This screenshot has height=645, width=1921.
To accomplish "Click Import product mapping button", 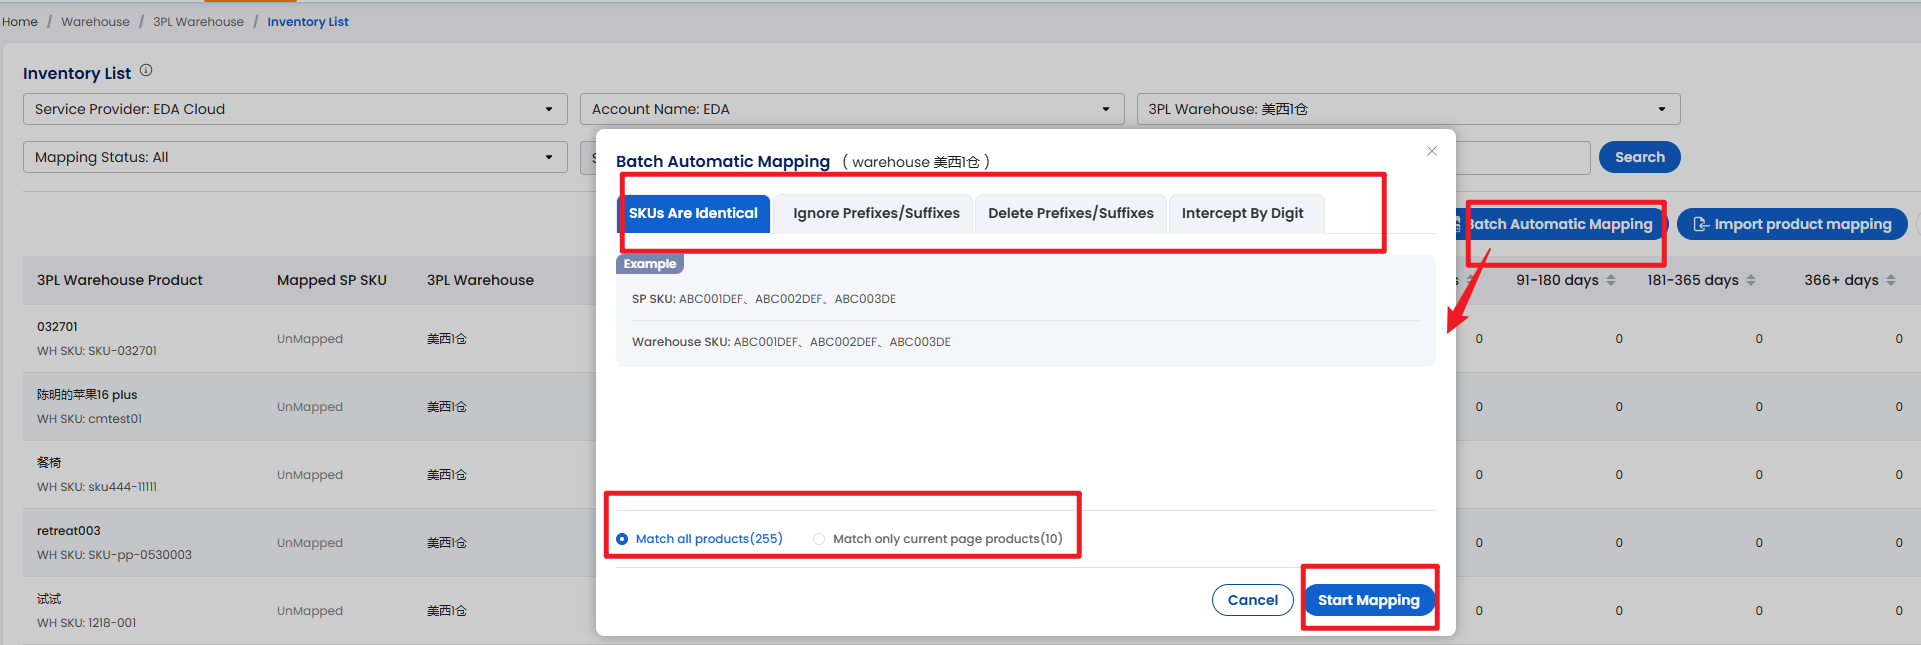I will tap(1792, 224).
